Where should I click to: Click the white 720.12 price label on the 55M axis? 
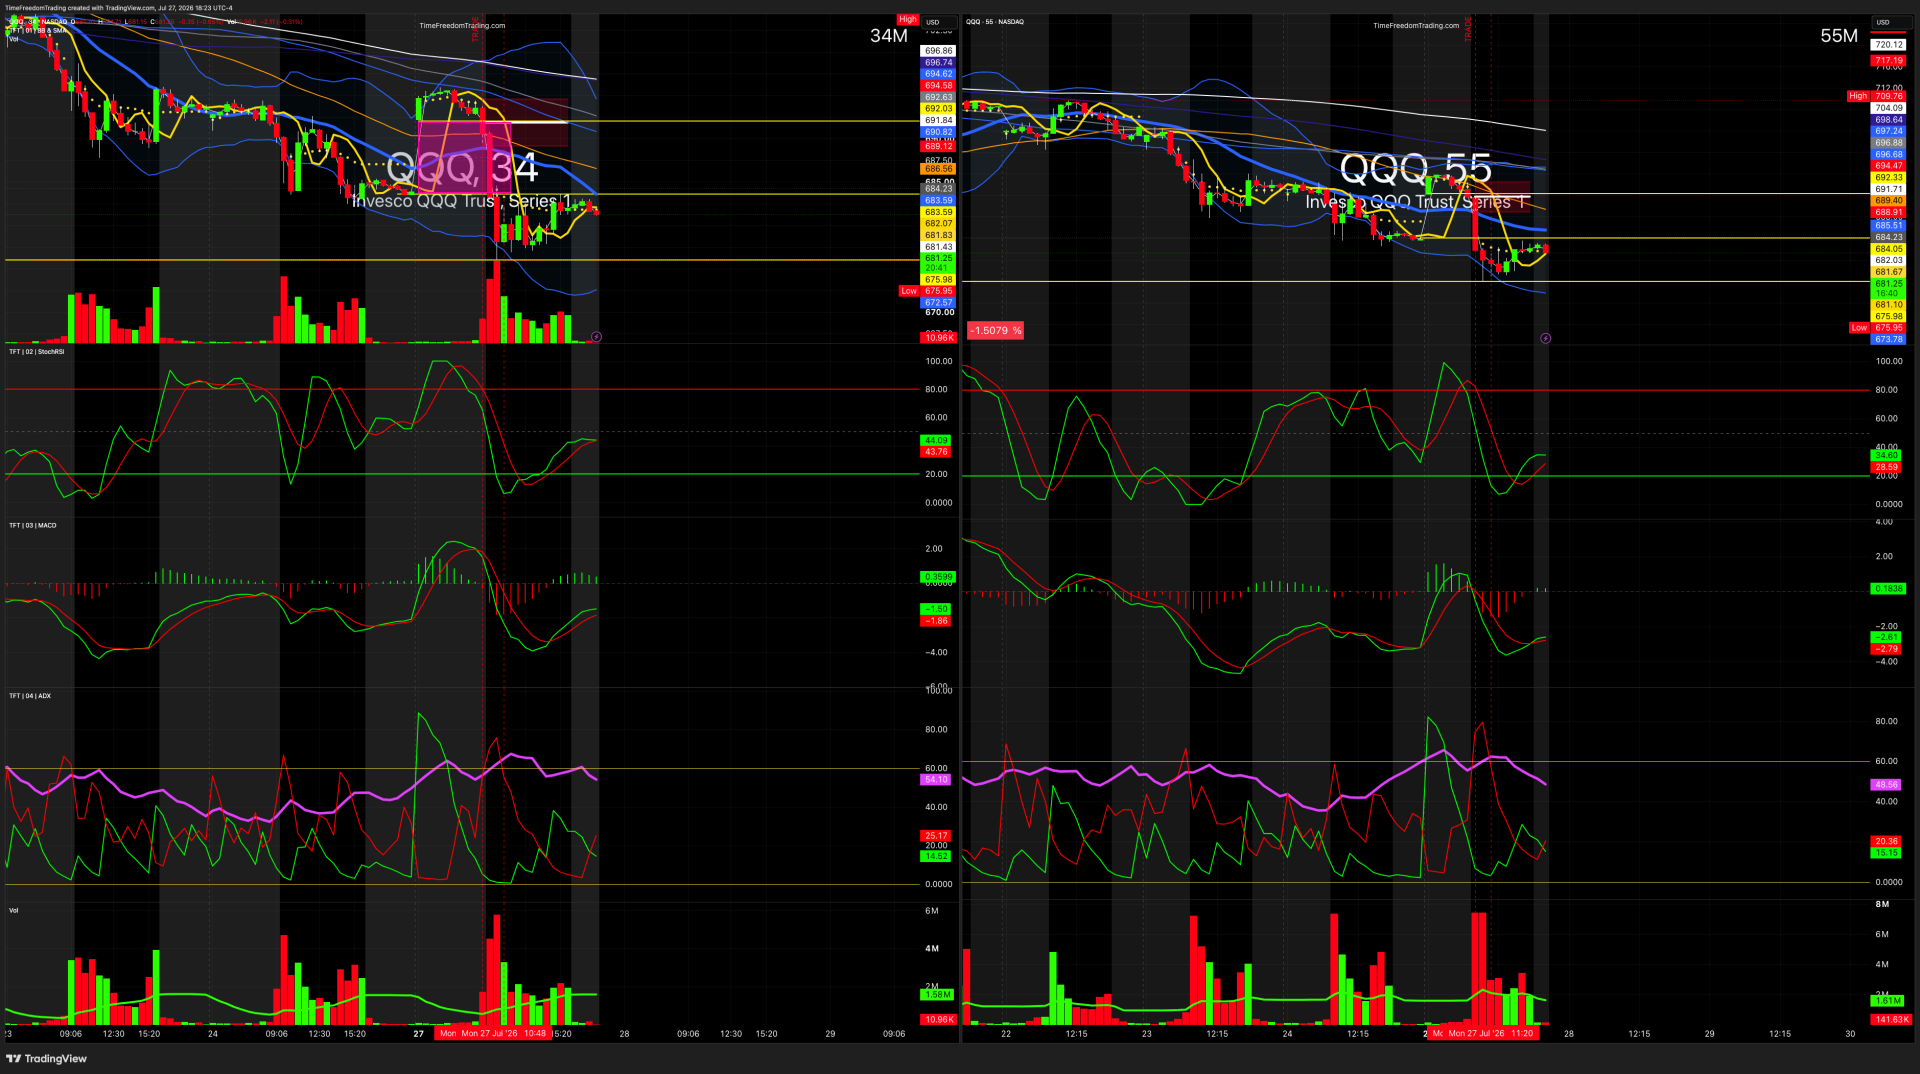coord(1889,45)
